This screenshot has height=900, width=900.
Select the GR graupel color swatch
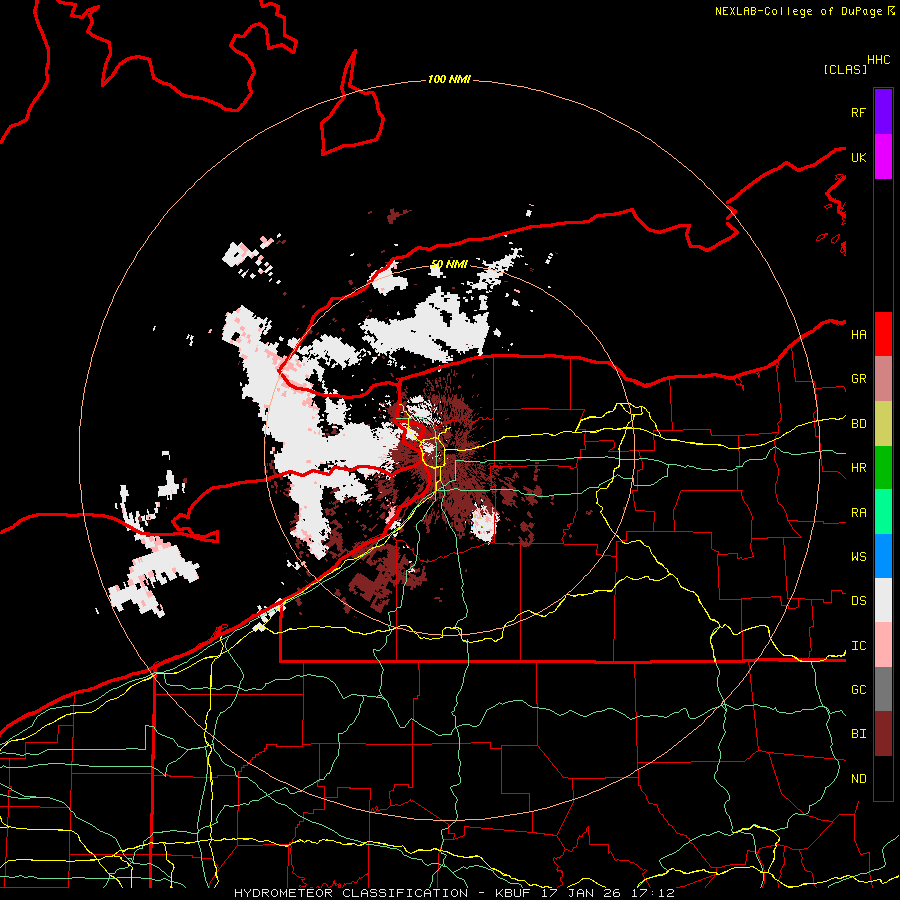click(x=883, y=379)
